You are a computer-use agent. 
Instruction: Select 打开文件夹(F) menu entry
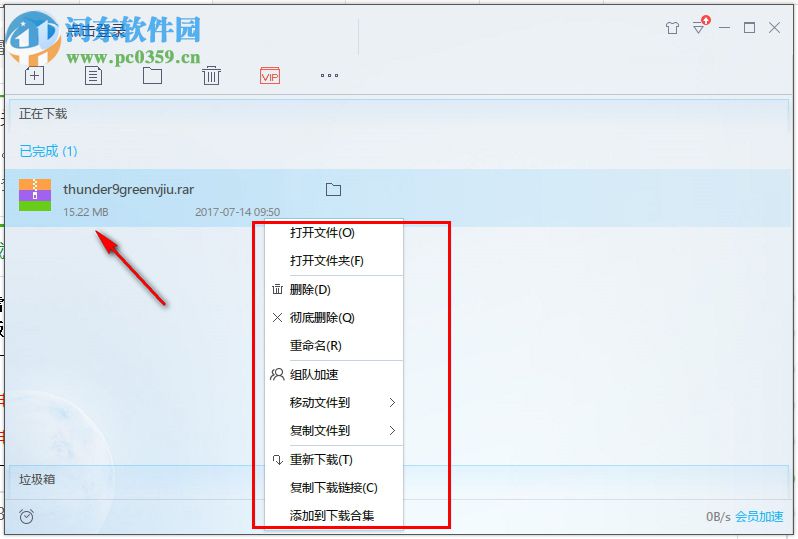[x=334, y=261]
